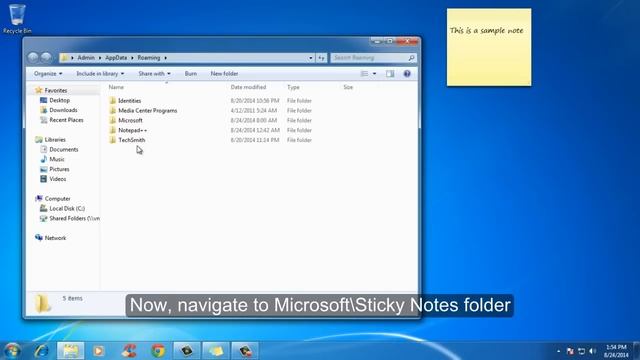Open Local Disk (C:)

point(67,209)
